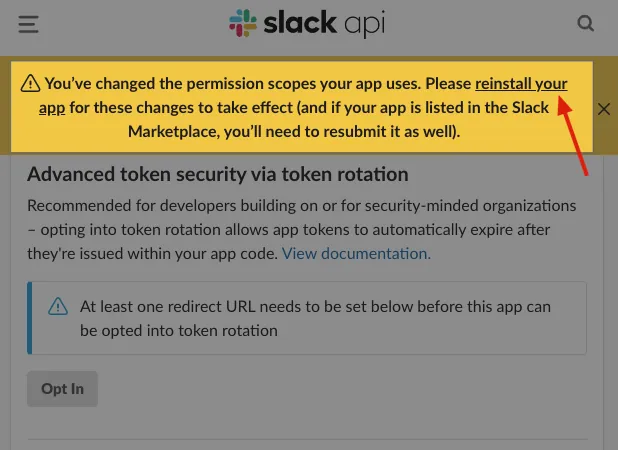Follow the "reinstall your app" link
Viewport: 618px width, 450px height.
click(520, 84)
